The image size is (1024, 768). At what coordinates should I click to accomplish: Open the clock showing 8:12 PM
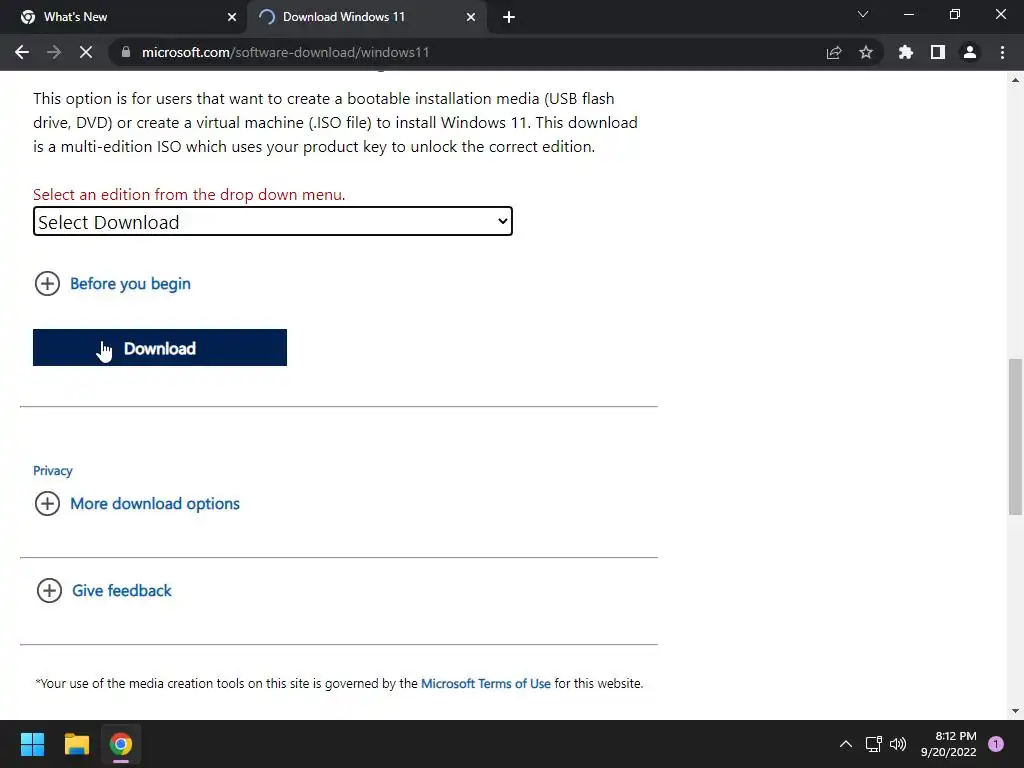click(x=948, y=744)
